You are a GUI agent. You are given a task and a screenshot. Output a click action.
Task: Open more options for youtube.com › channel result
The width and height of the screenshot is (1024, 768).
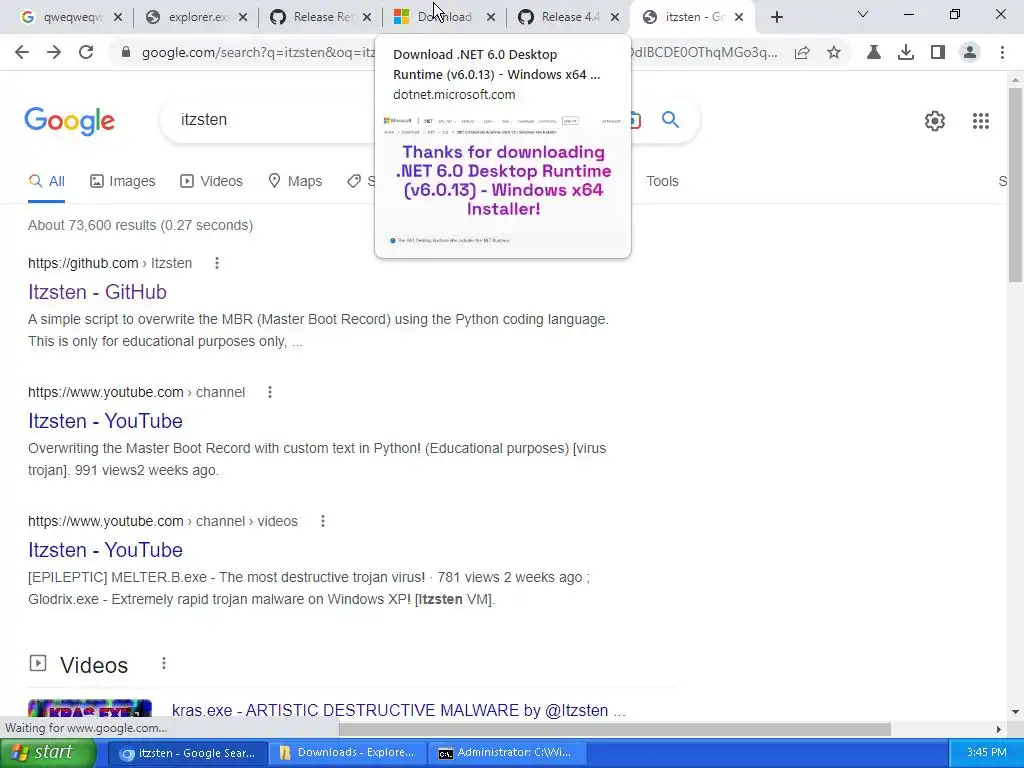[x=270, y=392]
